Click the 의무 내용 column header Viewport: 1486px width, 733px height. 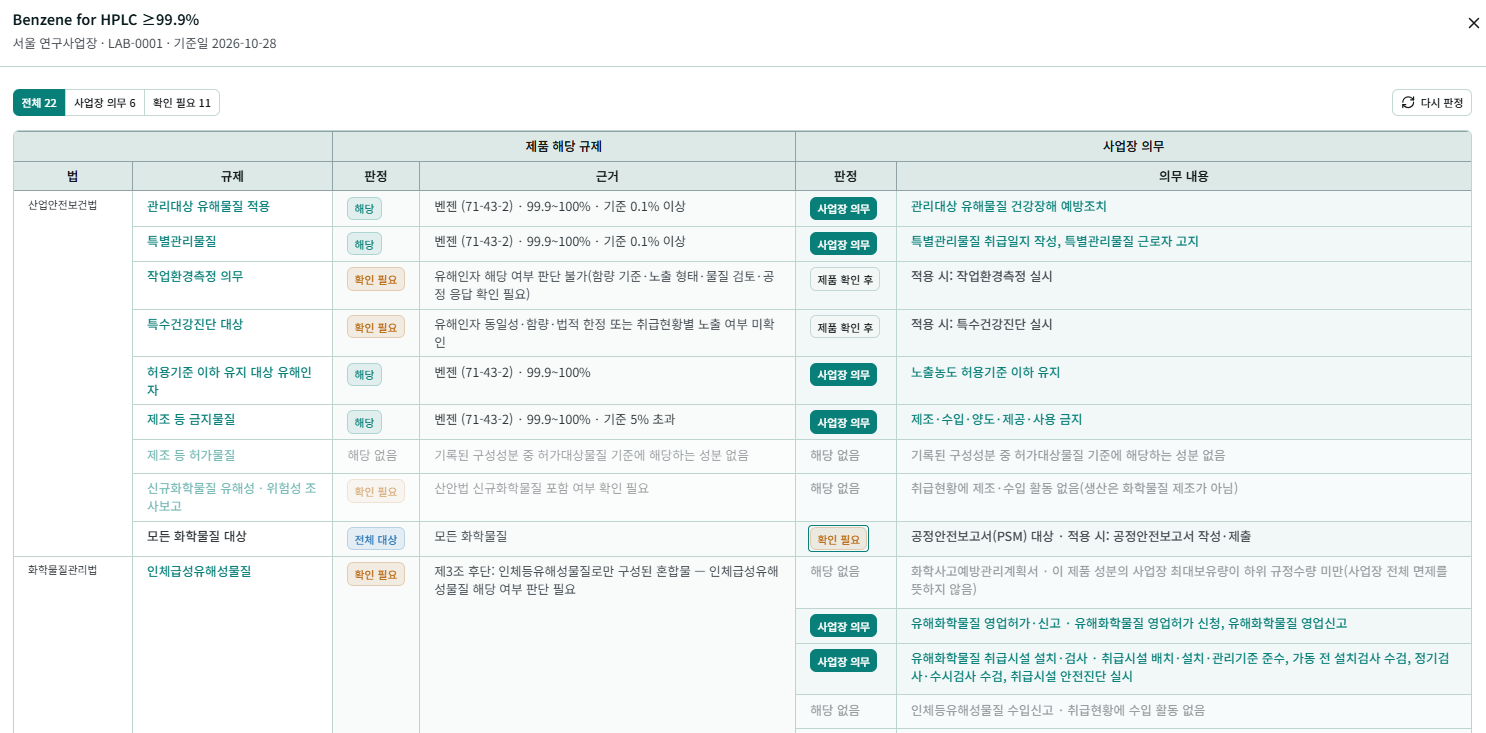click(1184, 176)
